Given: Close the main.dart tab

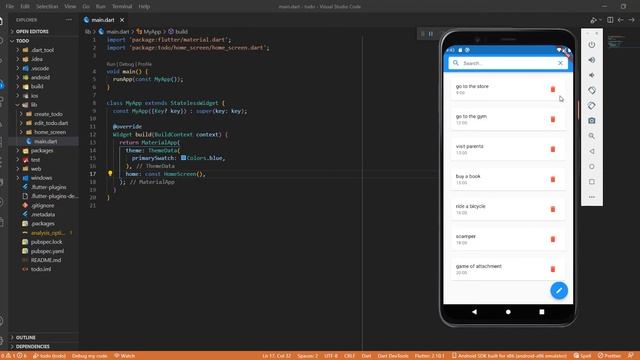Looking at the screenshot, I should tap(122, 20).
